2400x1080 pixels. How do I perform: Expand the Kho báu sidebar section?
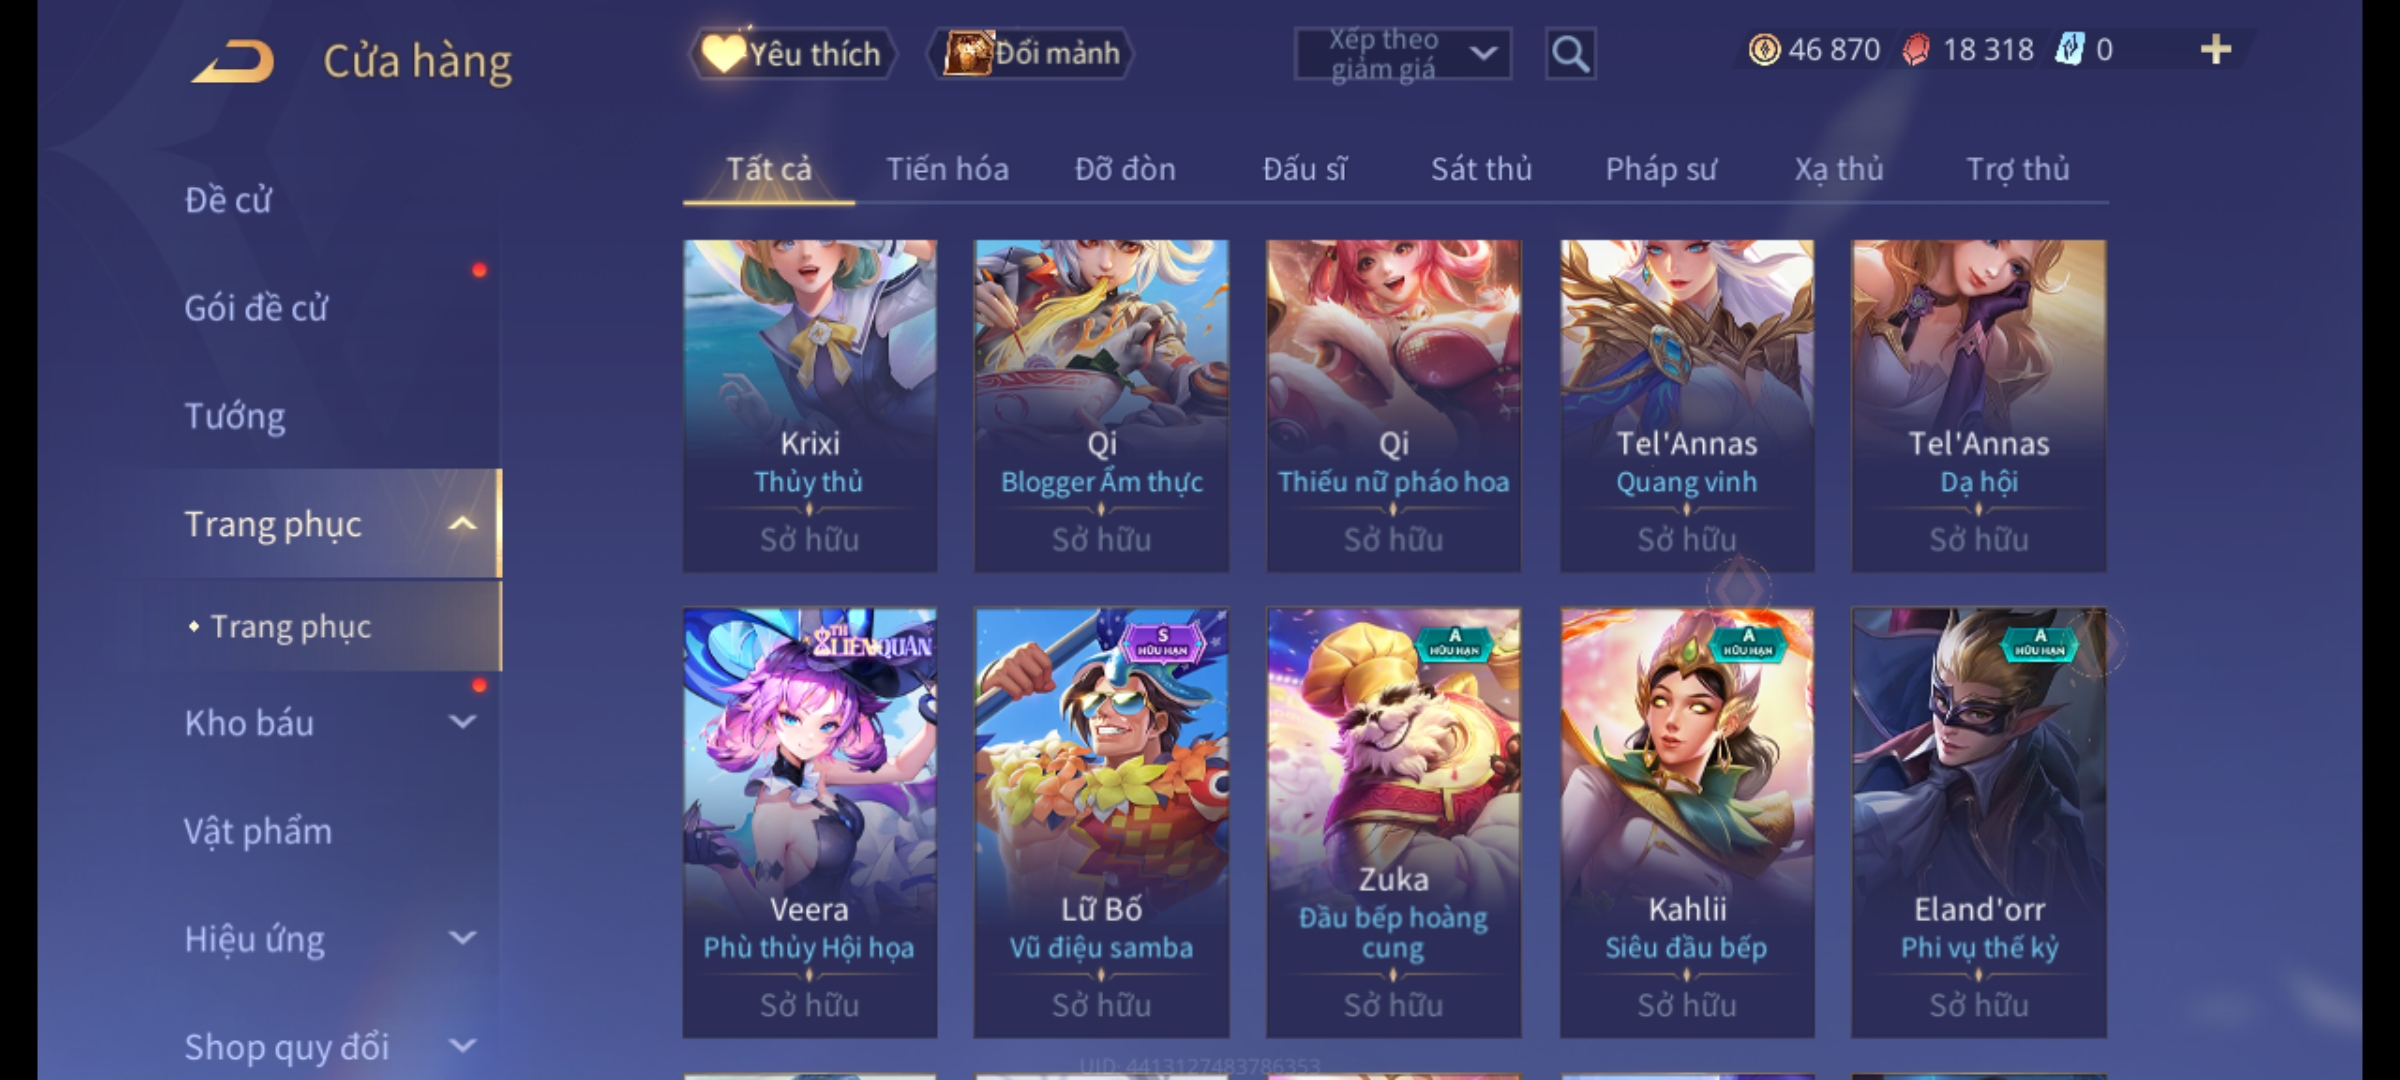click(x=462, y=721)
